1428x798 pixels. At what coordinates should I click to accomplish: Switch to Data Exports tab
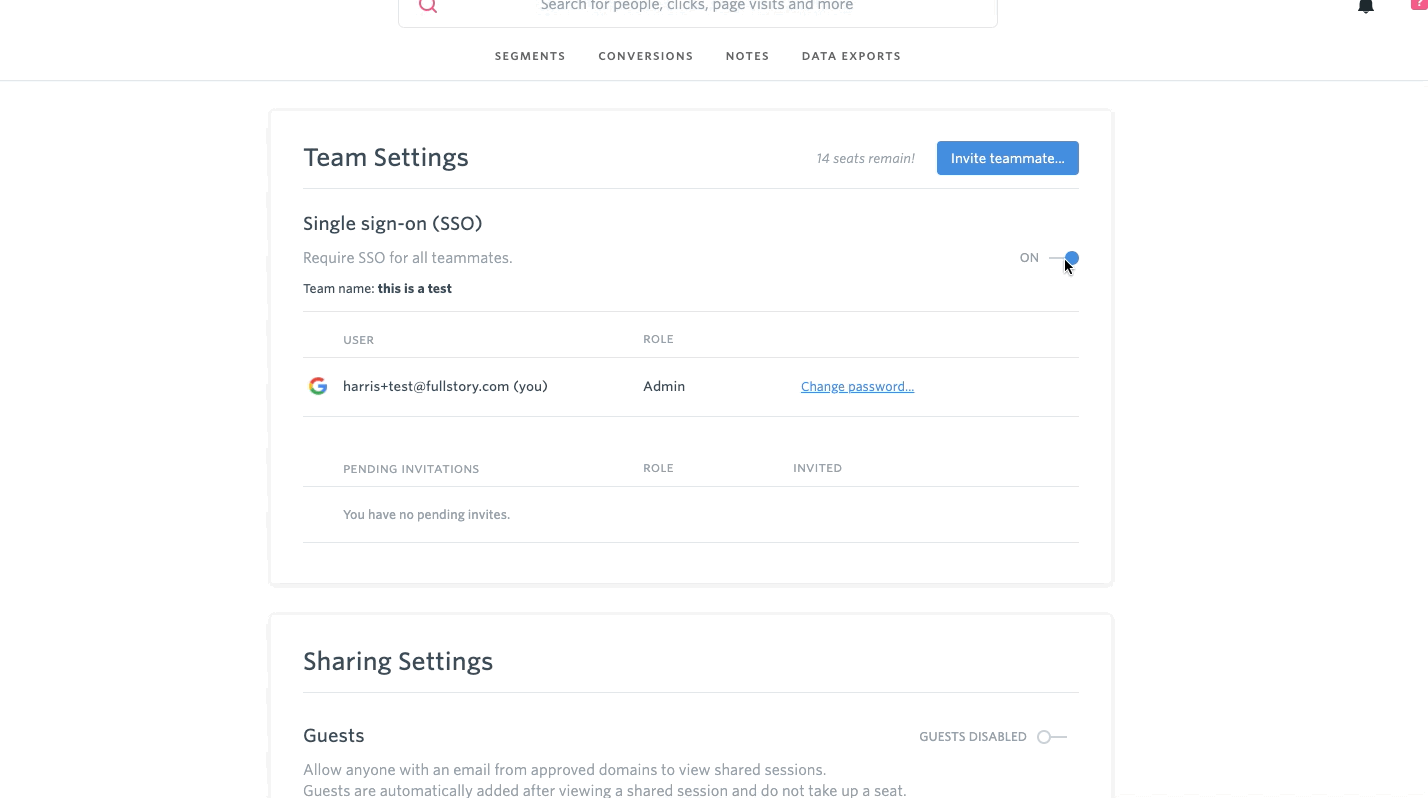pos(851,56)
